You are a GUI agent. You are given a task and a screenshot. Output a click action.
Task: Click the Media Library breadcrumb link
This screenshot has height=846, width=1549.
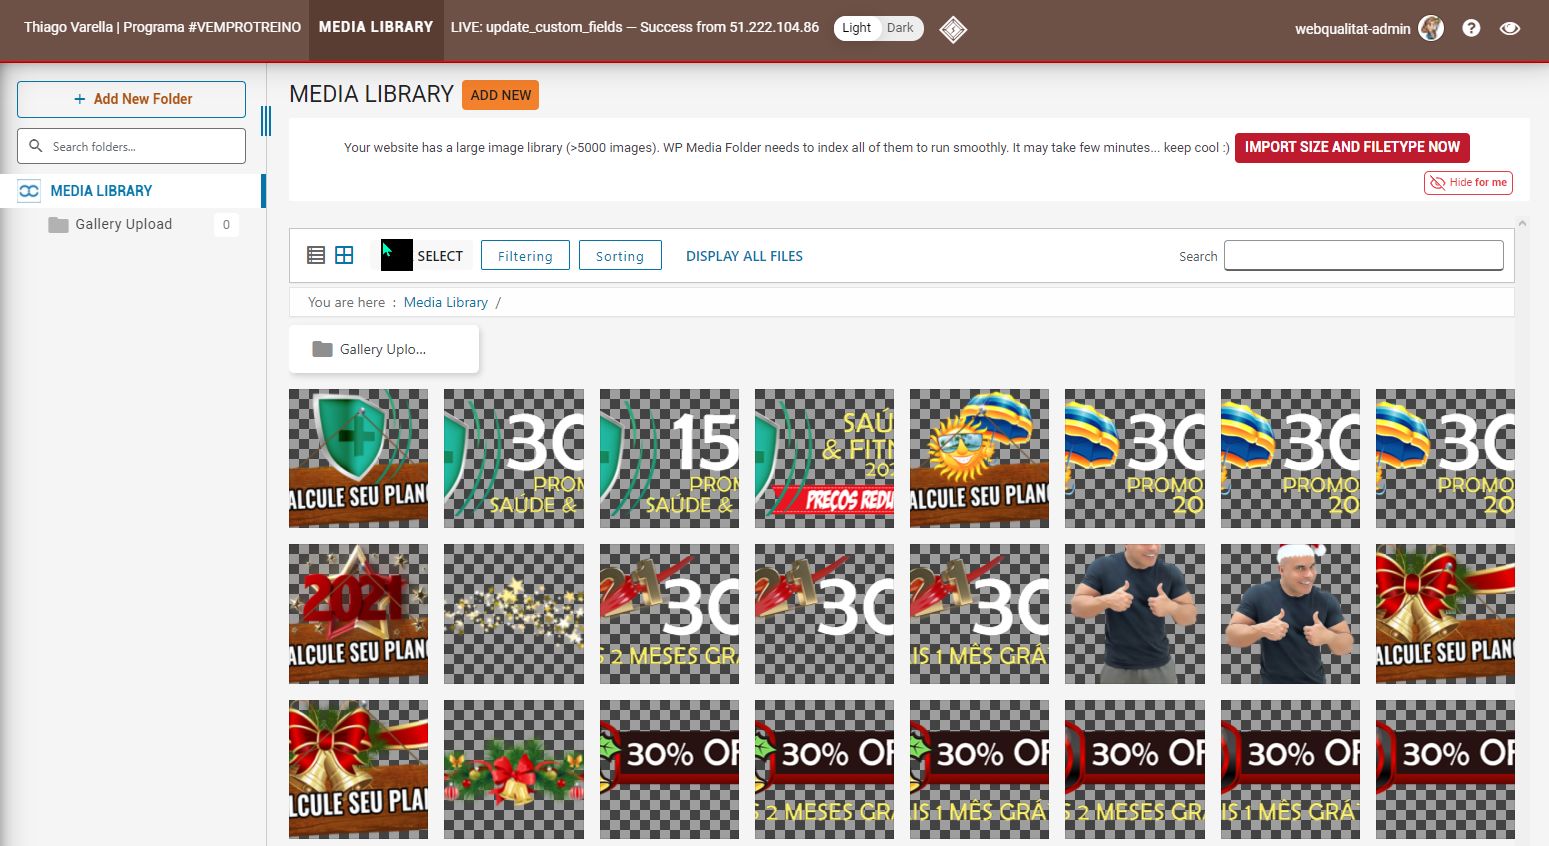pyautogui.click(x=446, y=302)
